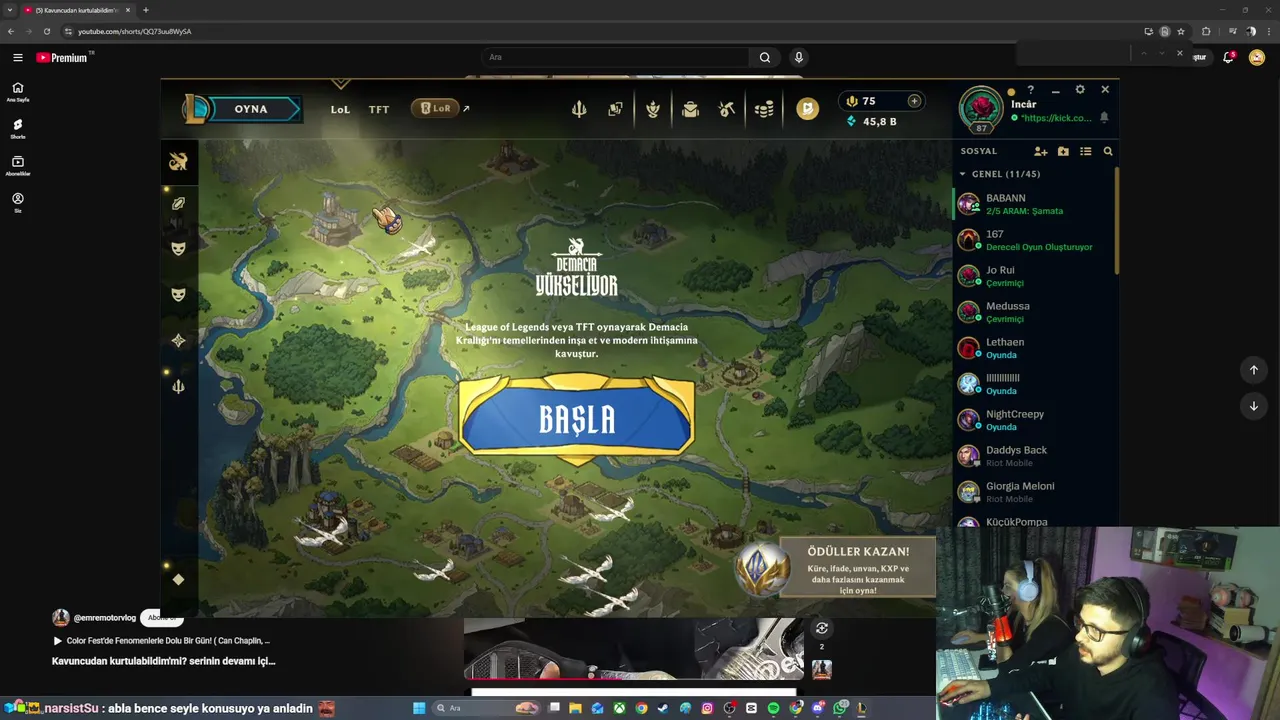Open the Clash trident icon in top bar
Screen dimensions: 1280x720
tap(579, 109)
